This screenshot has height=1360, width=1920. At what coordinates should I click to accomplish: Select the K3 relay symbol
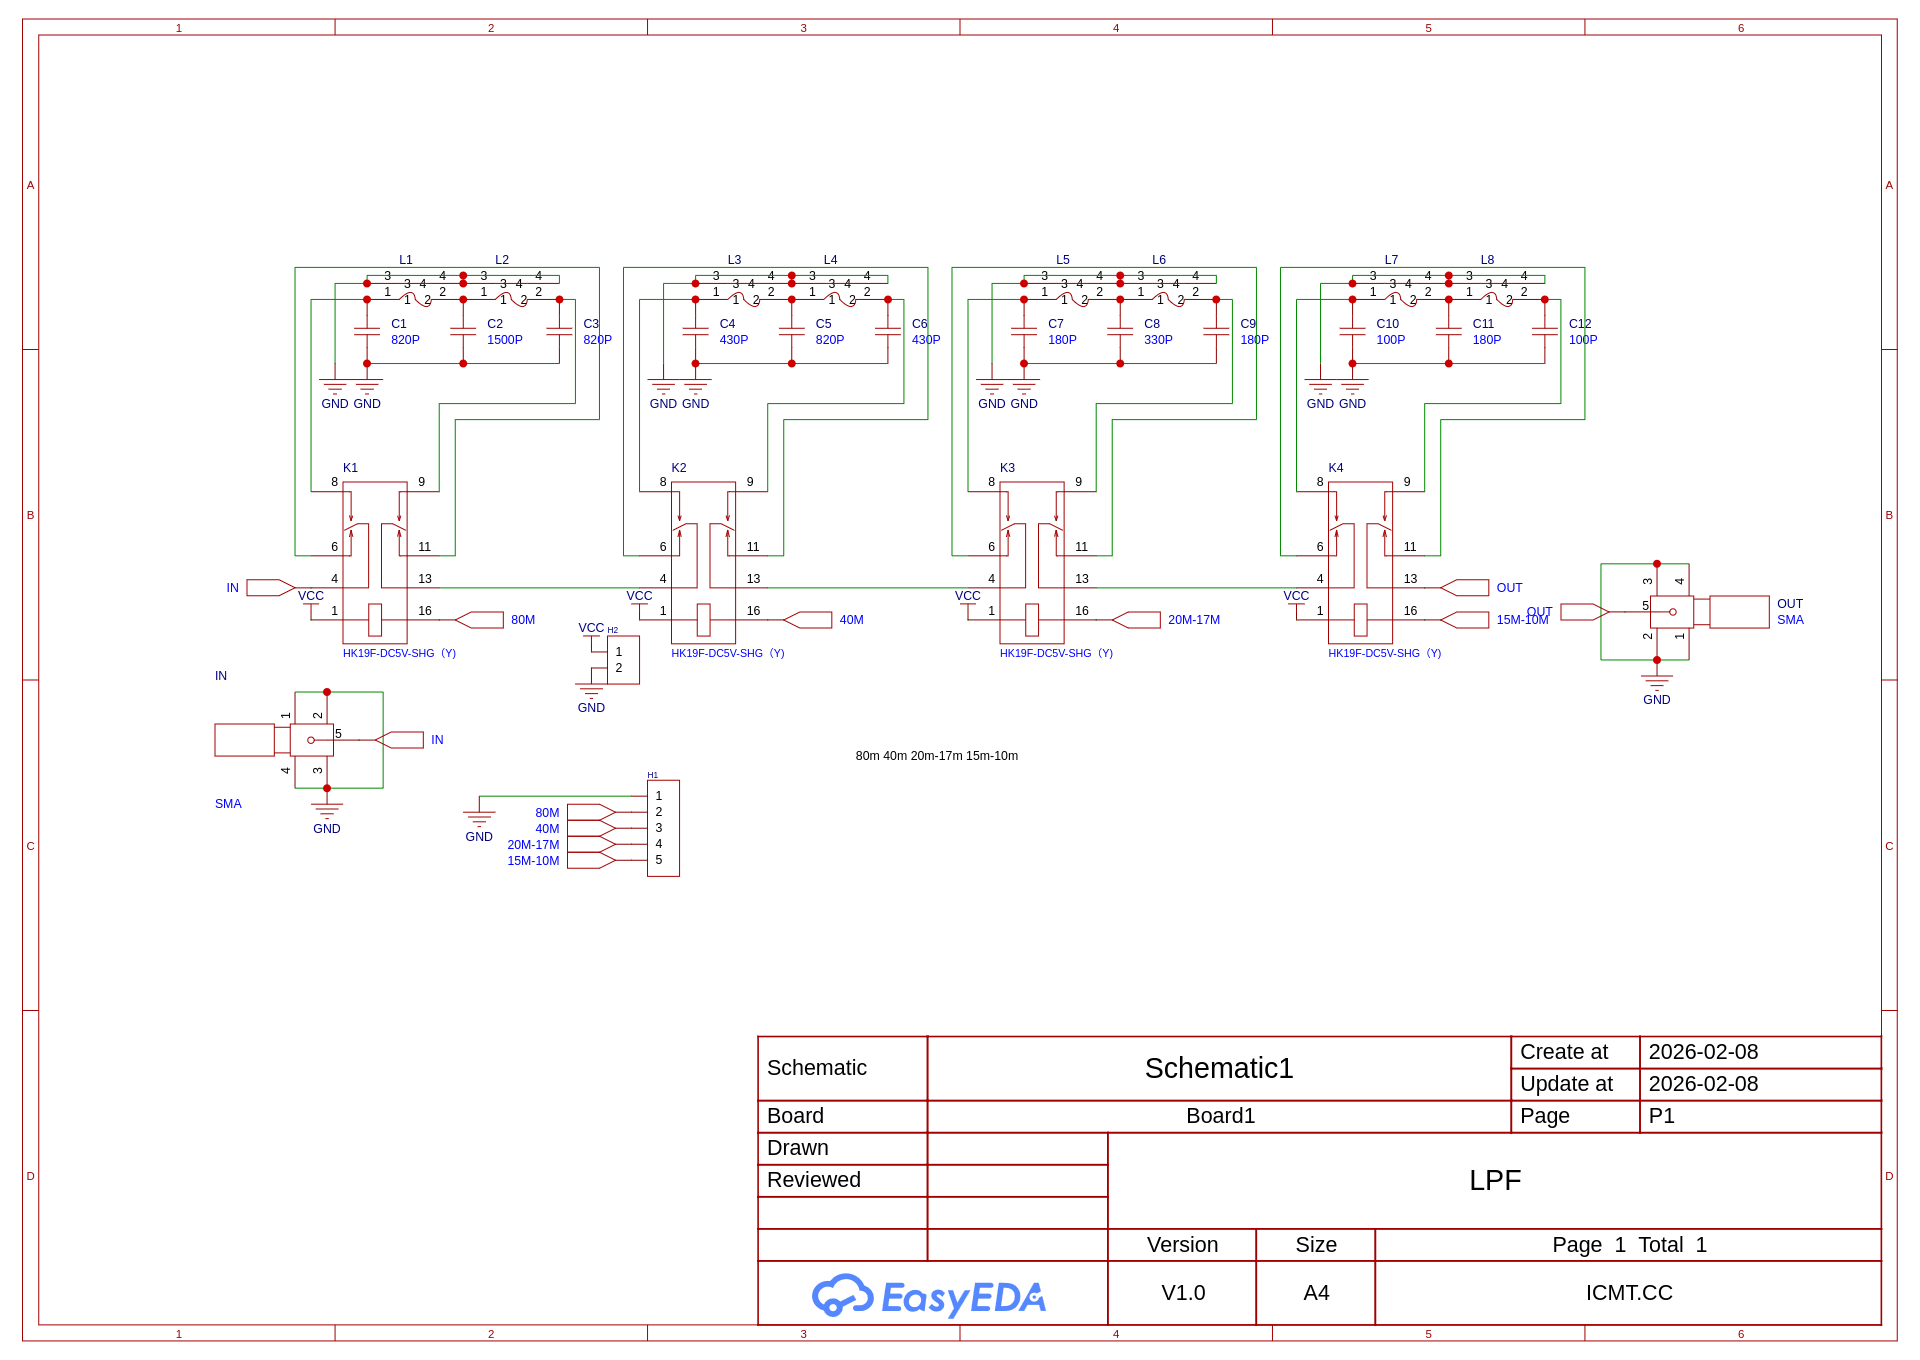(1032, 563)
